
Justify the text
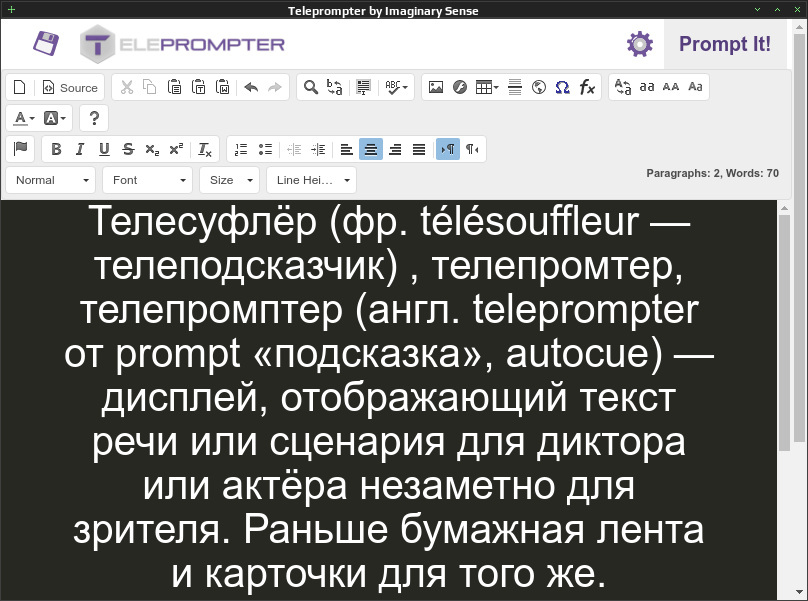419,149
